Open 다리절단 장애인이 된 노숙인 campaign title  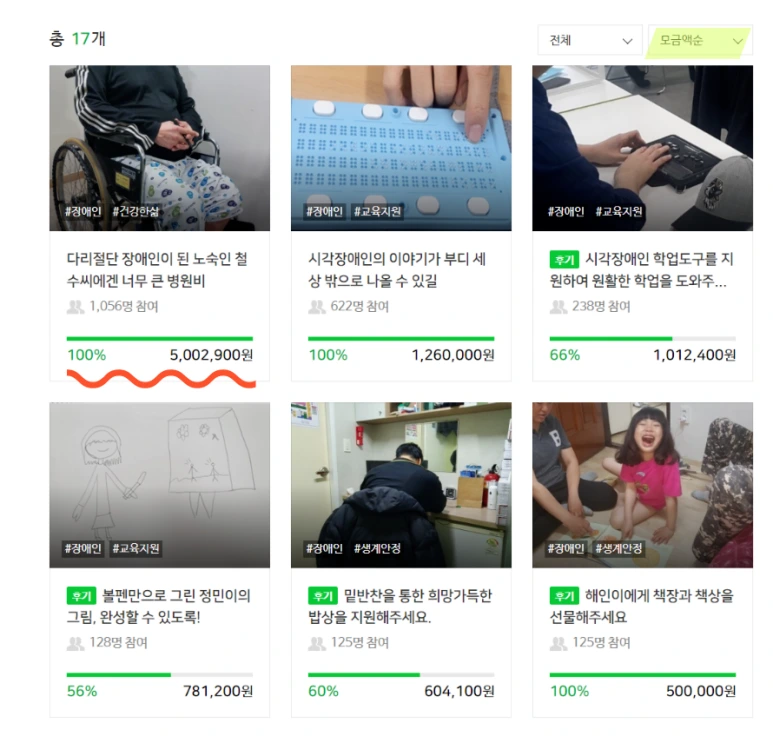(157, 270)
